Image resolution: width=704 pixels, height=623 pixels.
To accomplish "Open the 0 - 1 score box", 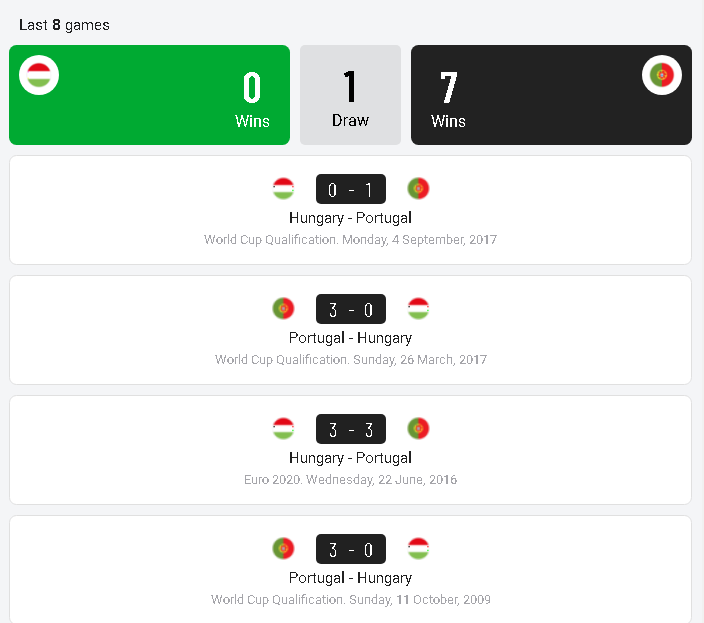I will [x=350, y=189].
